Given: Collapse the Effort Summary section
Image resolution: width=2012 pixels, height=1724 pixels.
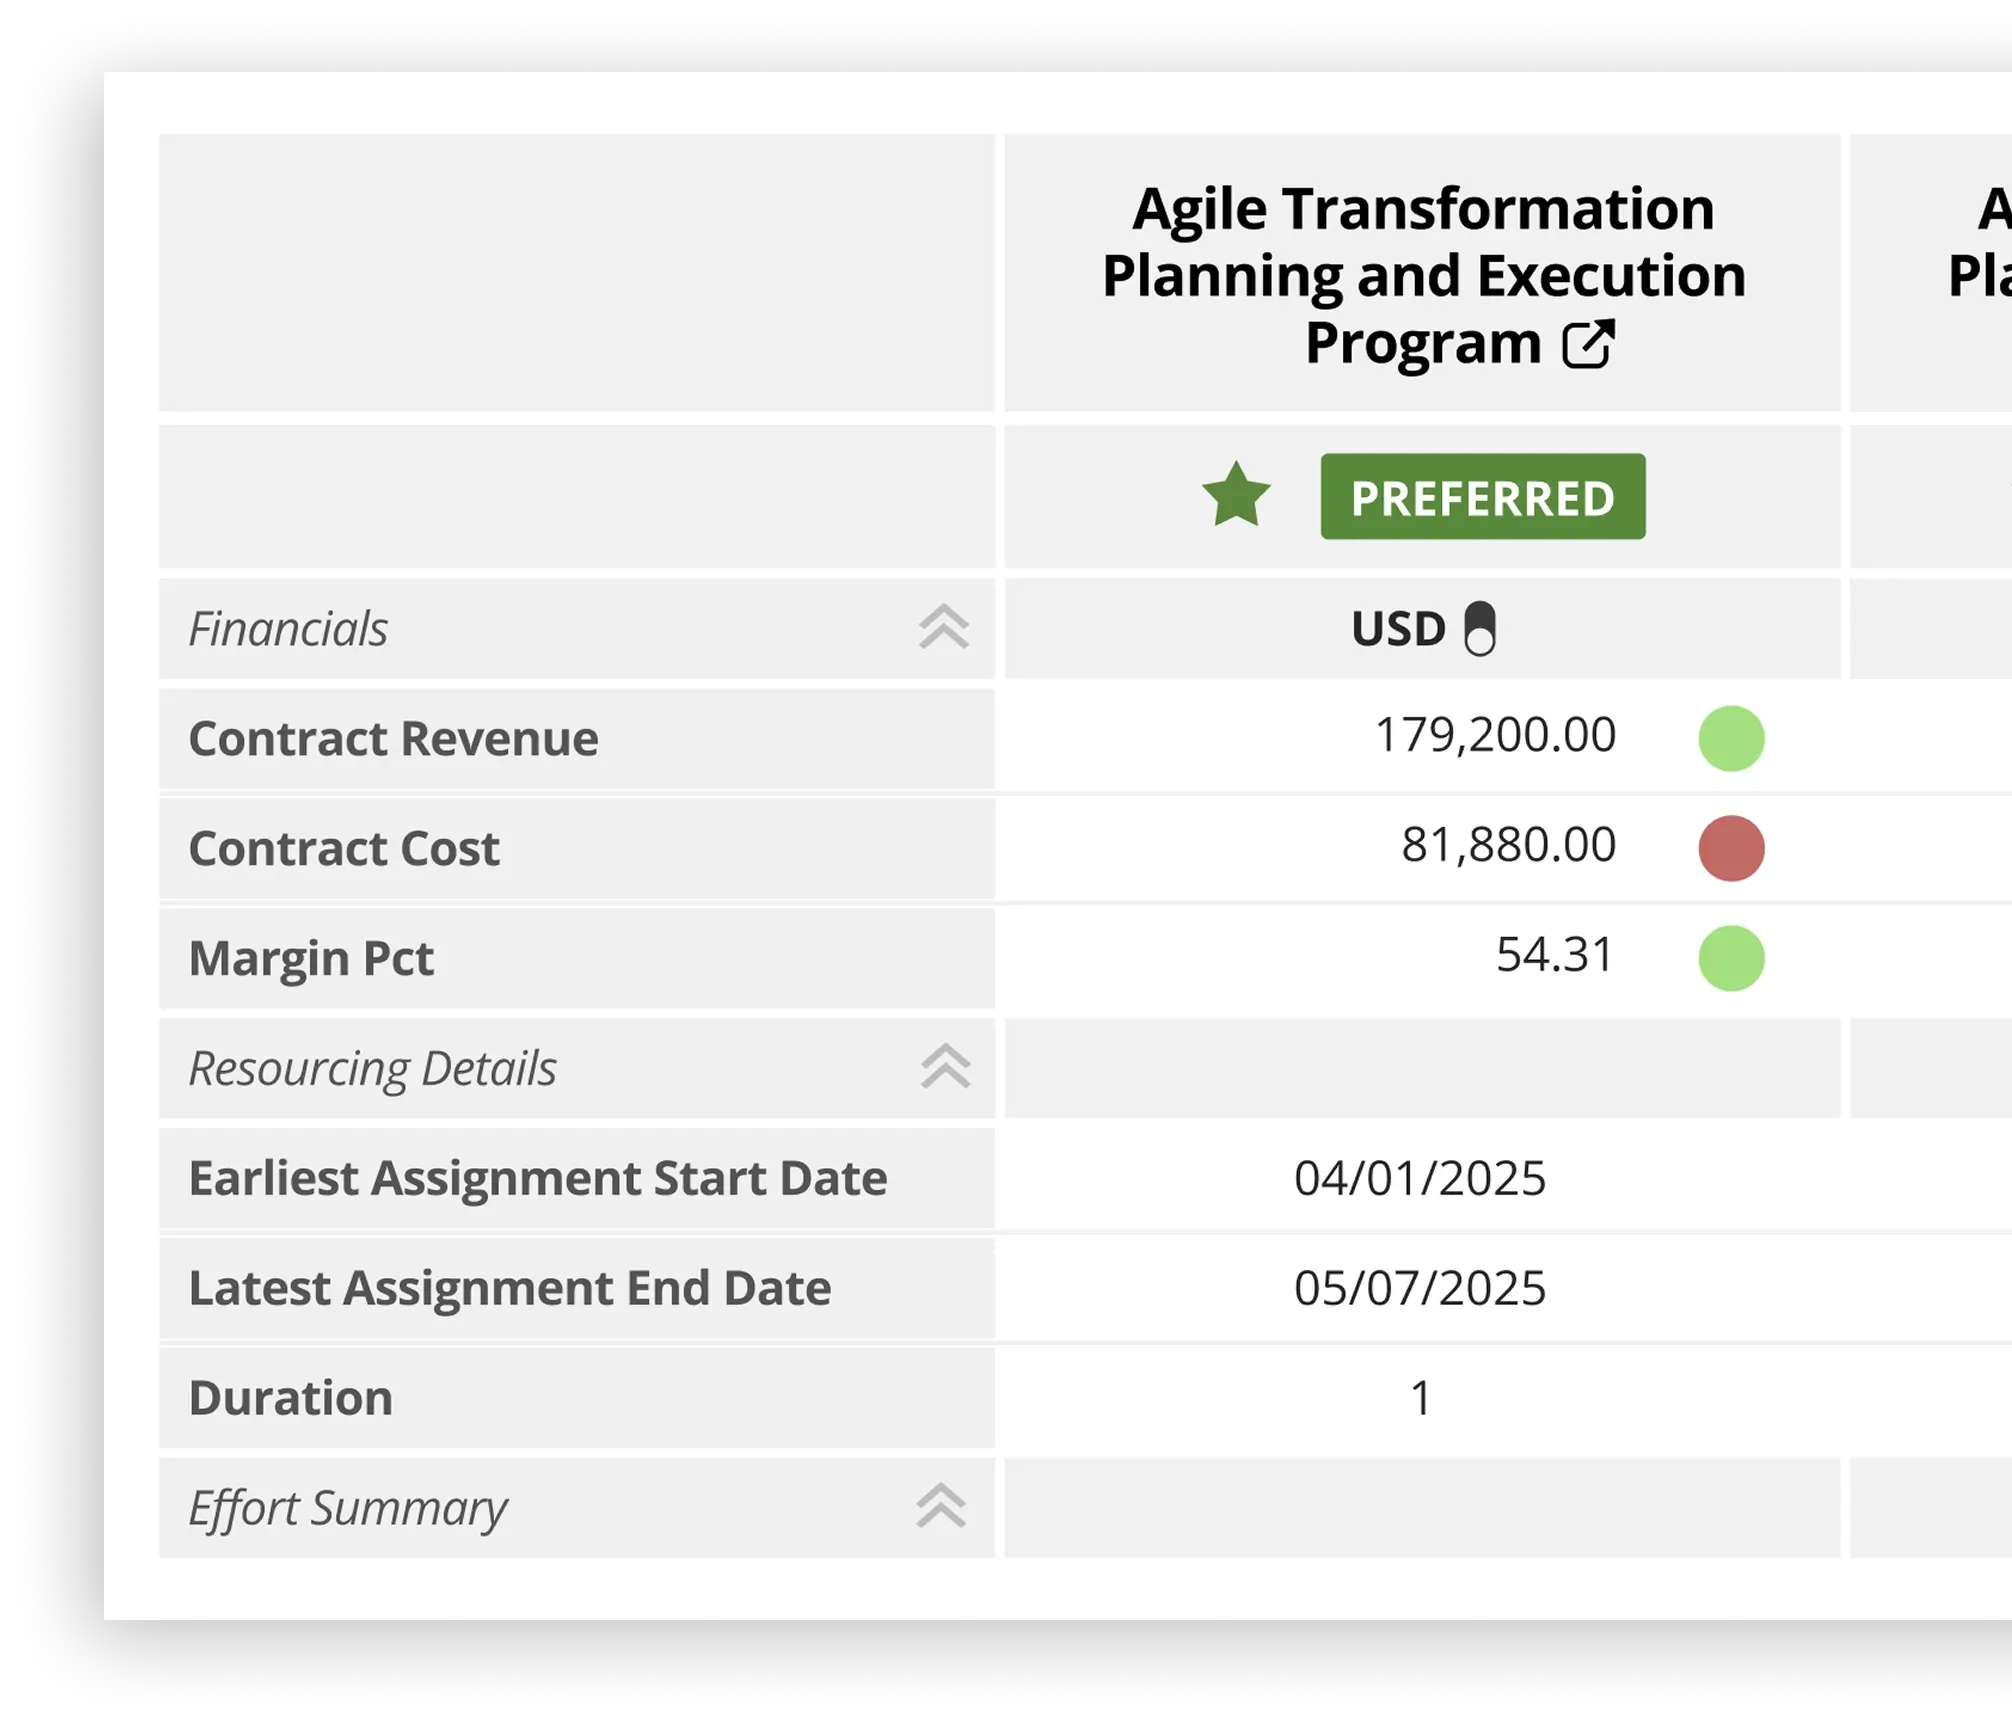Looking at the screenshot, I should point(941,1506).
